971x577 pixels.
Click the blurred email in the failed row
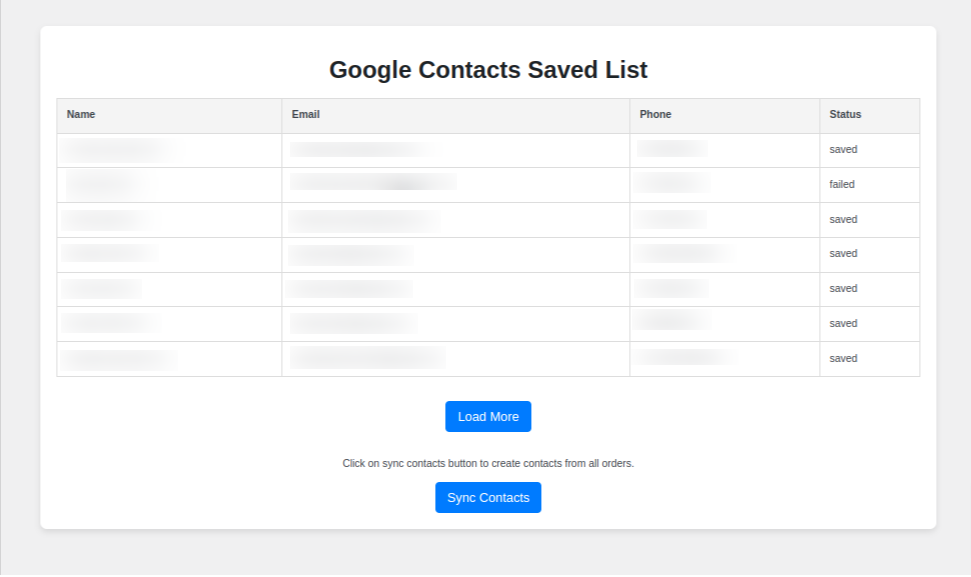point(373,183)
